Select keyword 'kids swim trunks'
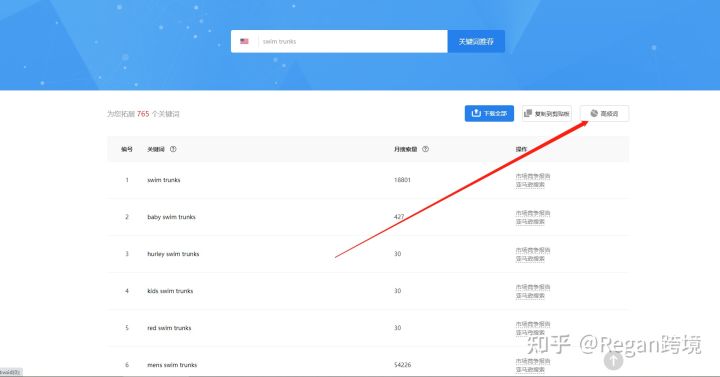This screenshot has width=720, height=377. click(170, 291)
